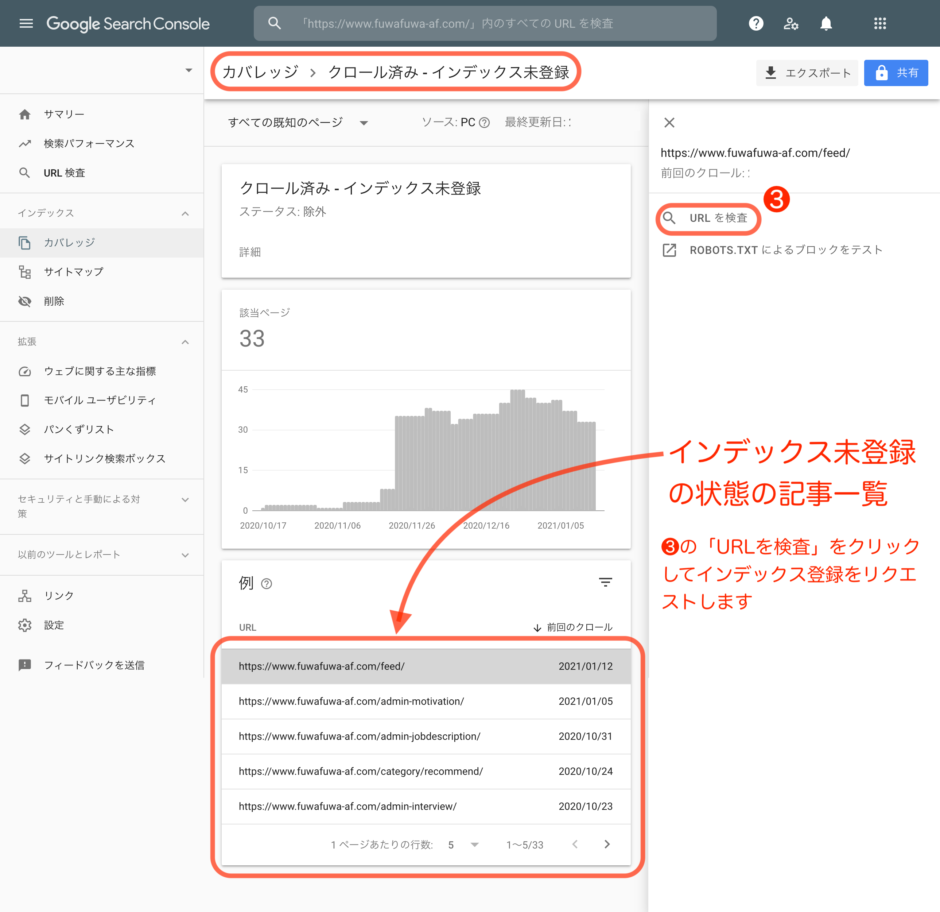Go to previous page of results
940x912 pixels.
[x=575, y=844]
